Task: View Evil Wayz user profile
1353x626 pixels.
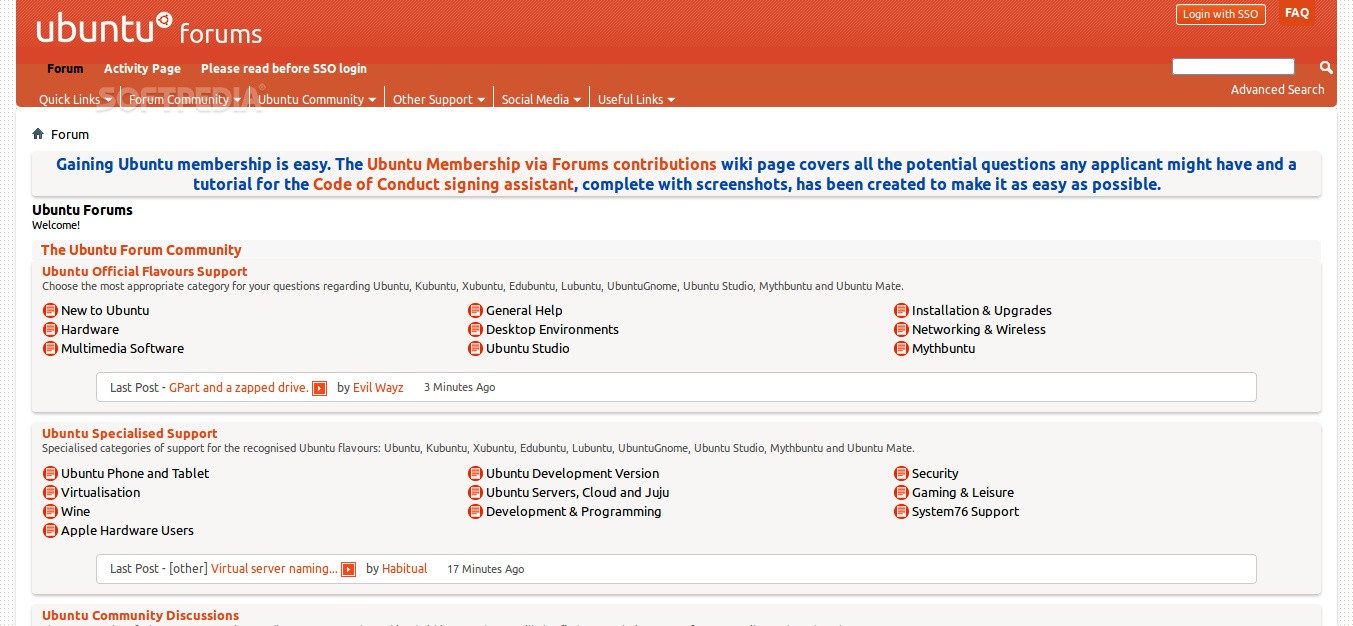Action: [378, 387]
